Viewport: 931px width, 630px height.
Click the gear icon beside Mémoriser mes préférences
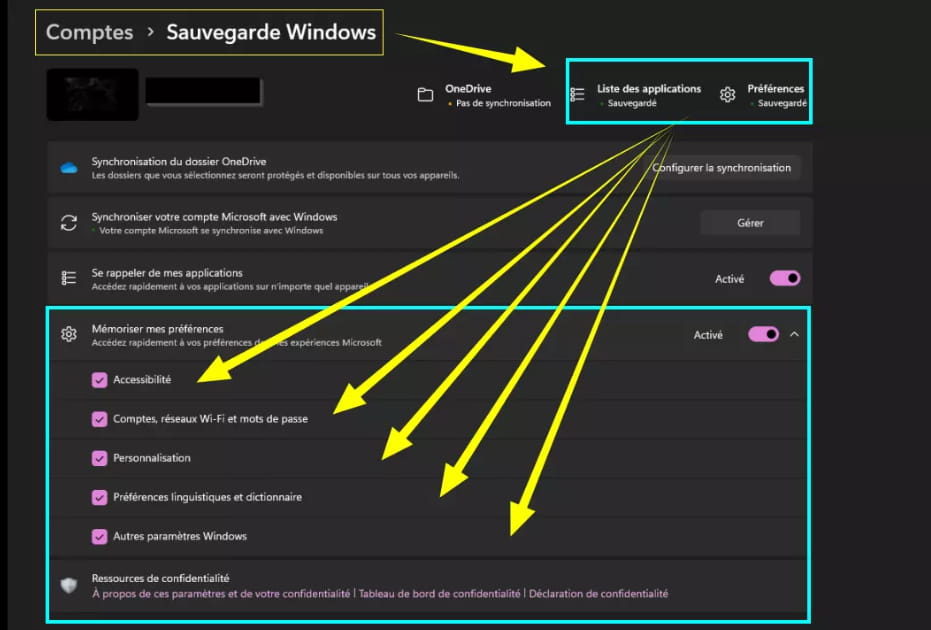69,334
